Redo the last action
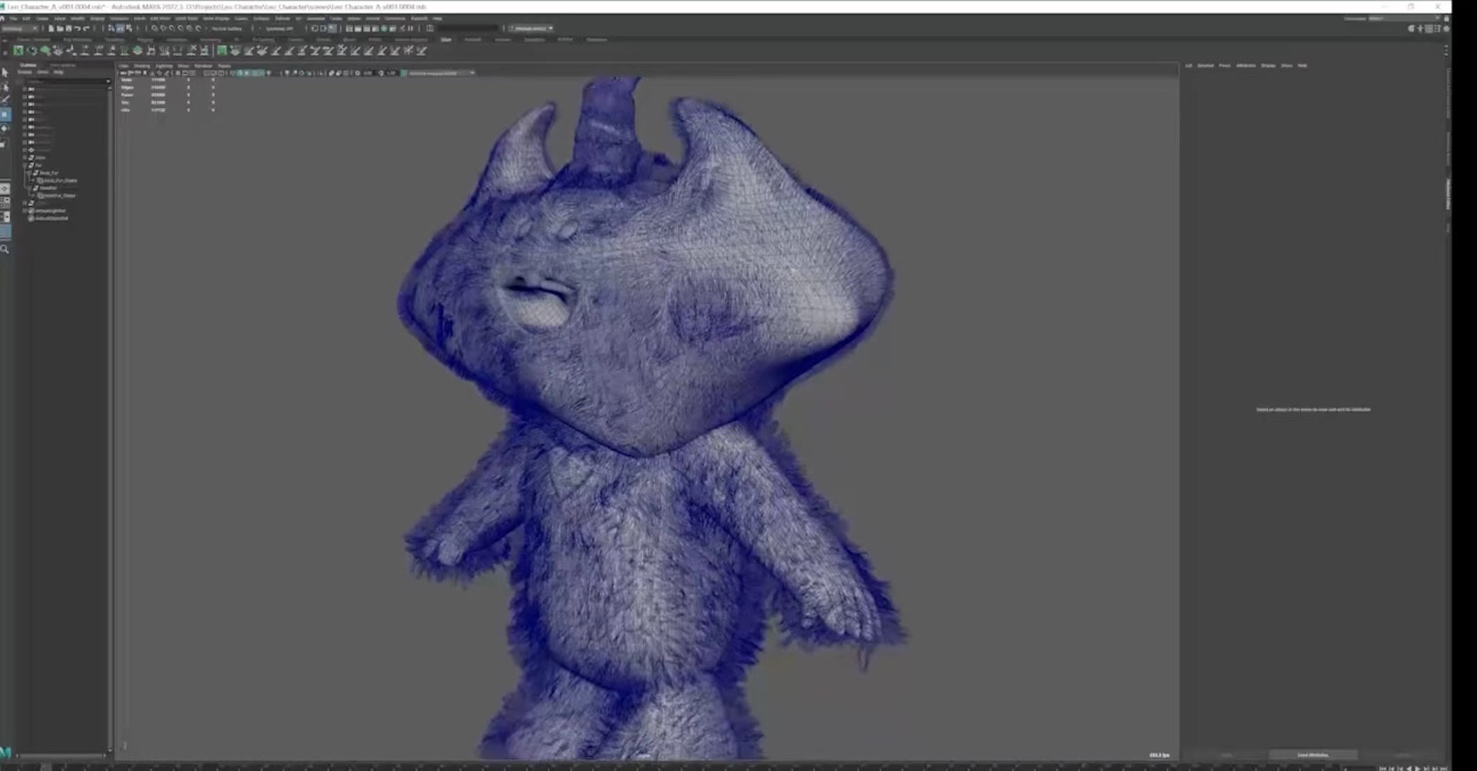The image size is (1477, 771). [86, 28]
